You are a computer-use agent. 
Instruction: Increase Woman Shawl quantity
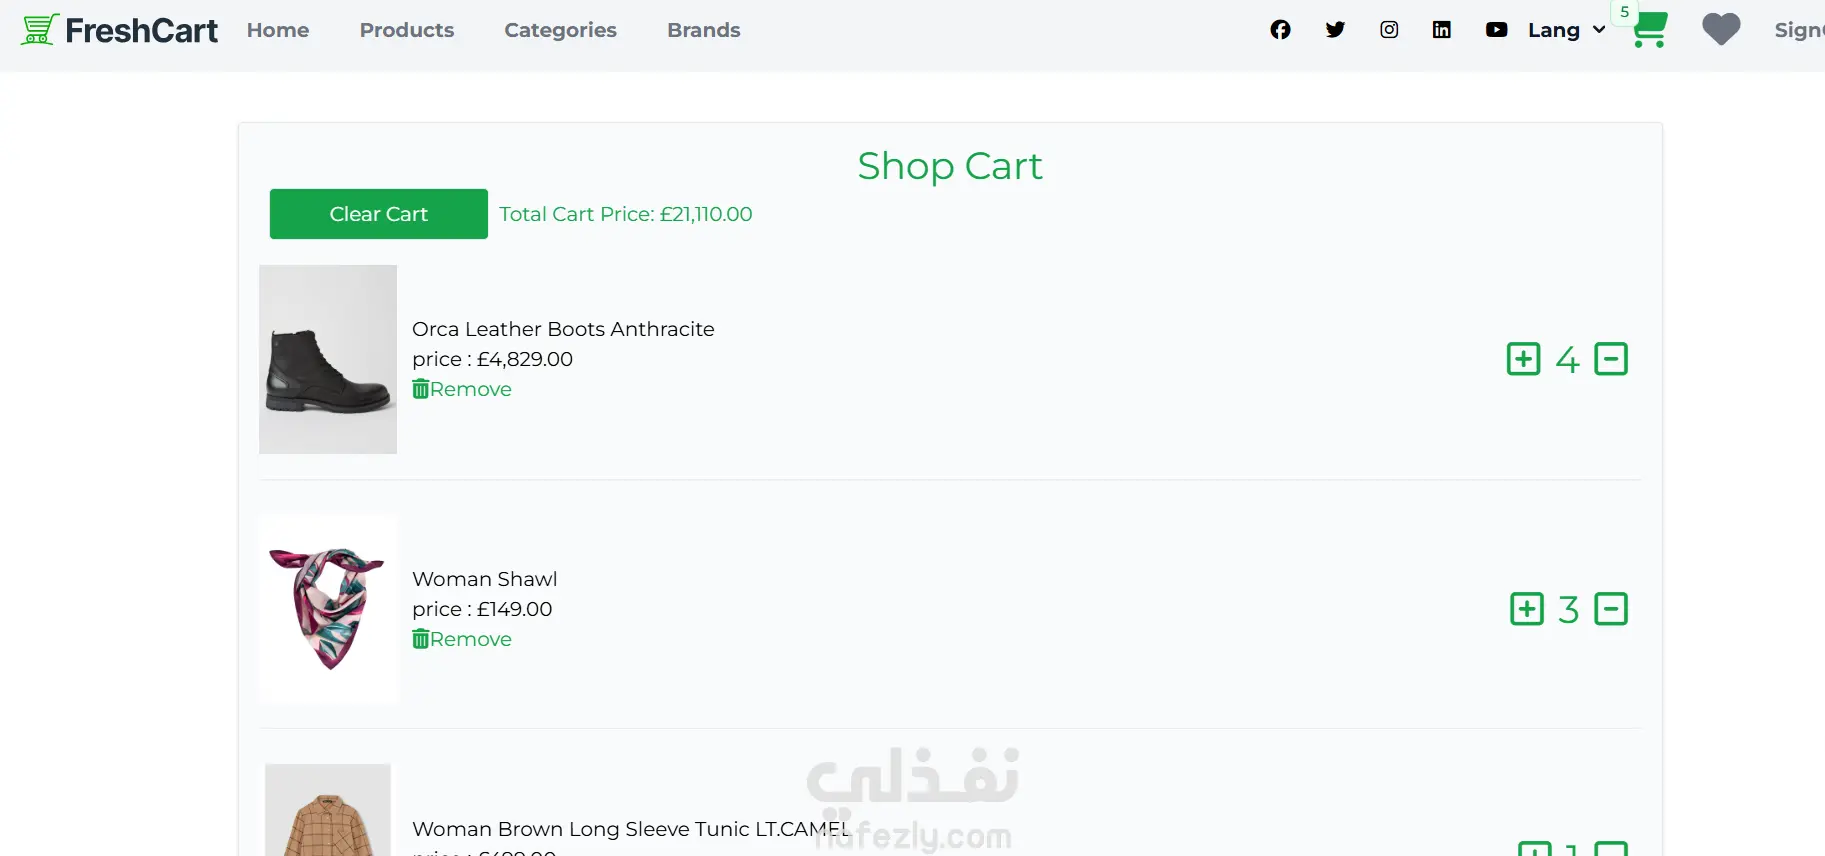(1526, 609)
